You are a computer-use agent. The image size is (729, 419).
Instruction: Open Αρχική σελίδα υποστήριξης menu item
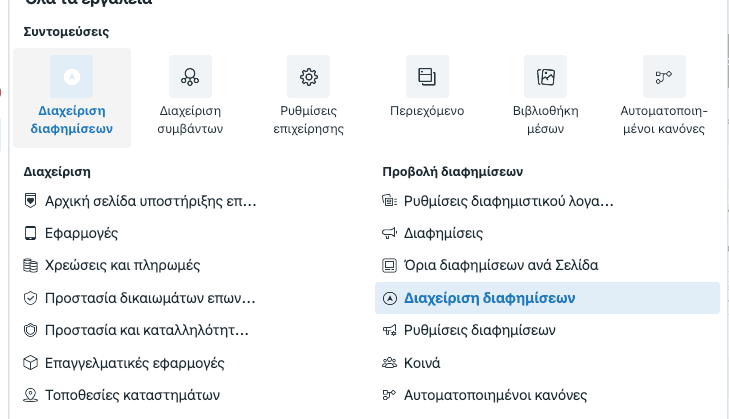coord(151,201)
